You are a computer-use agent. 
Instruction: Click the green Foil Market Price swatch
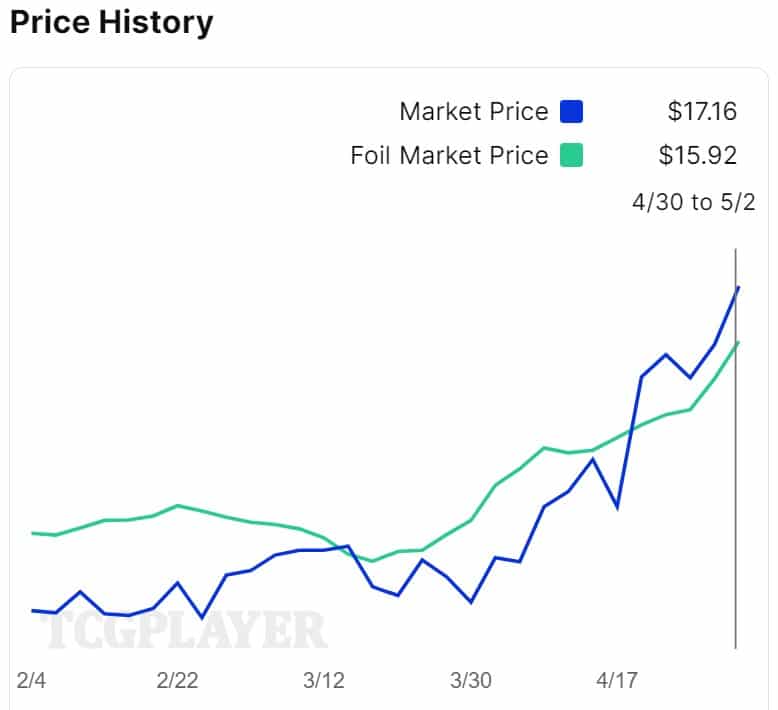(x=571, y=156)
